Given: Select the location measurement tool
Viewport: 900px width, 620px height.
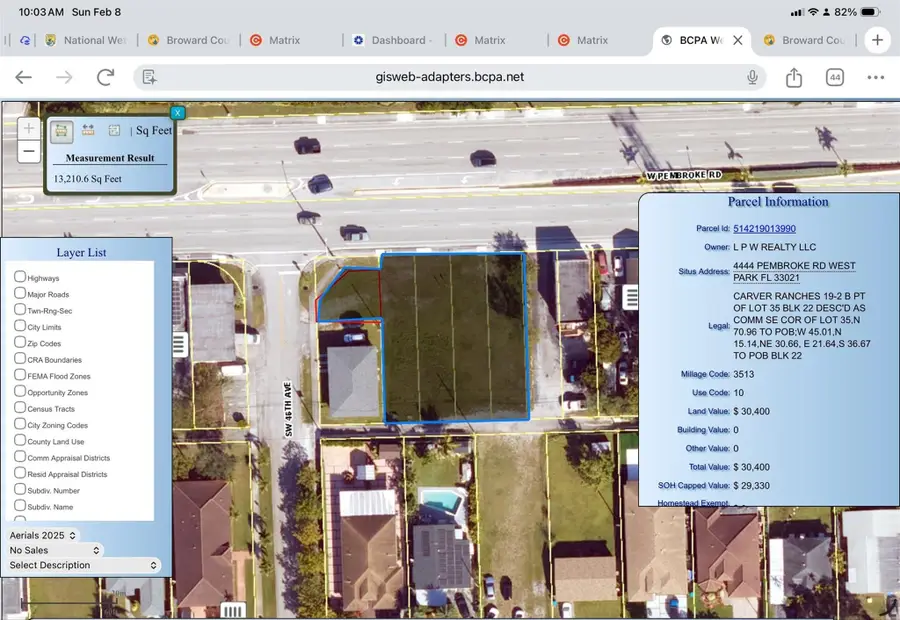Looking at the screenshot, I should click(114, 130).
